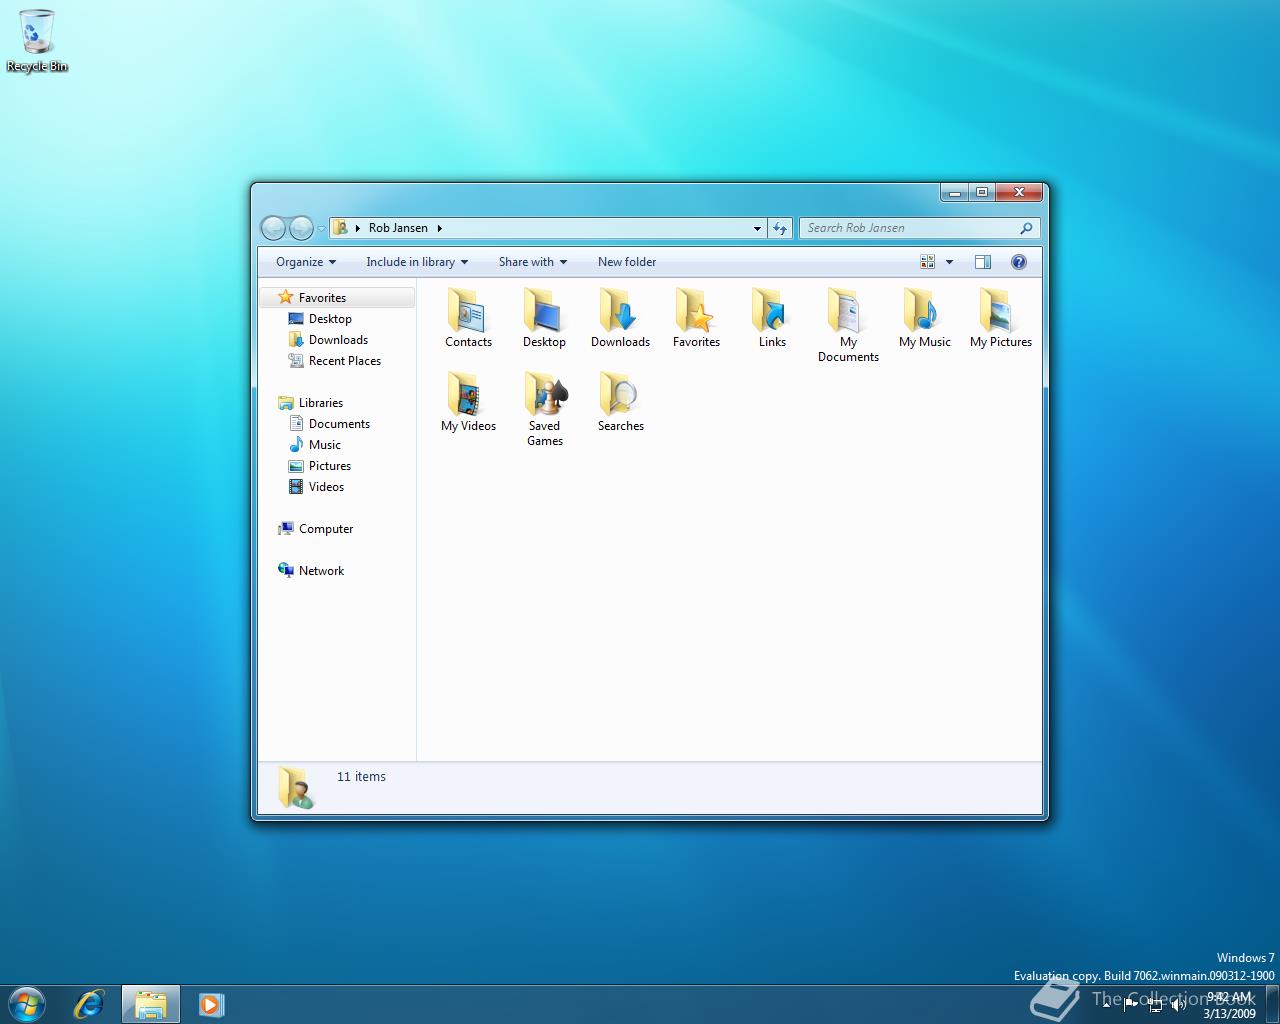
Task: Select the Desktop folder in file list
Action: (544, 310)
